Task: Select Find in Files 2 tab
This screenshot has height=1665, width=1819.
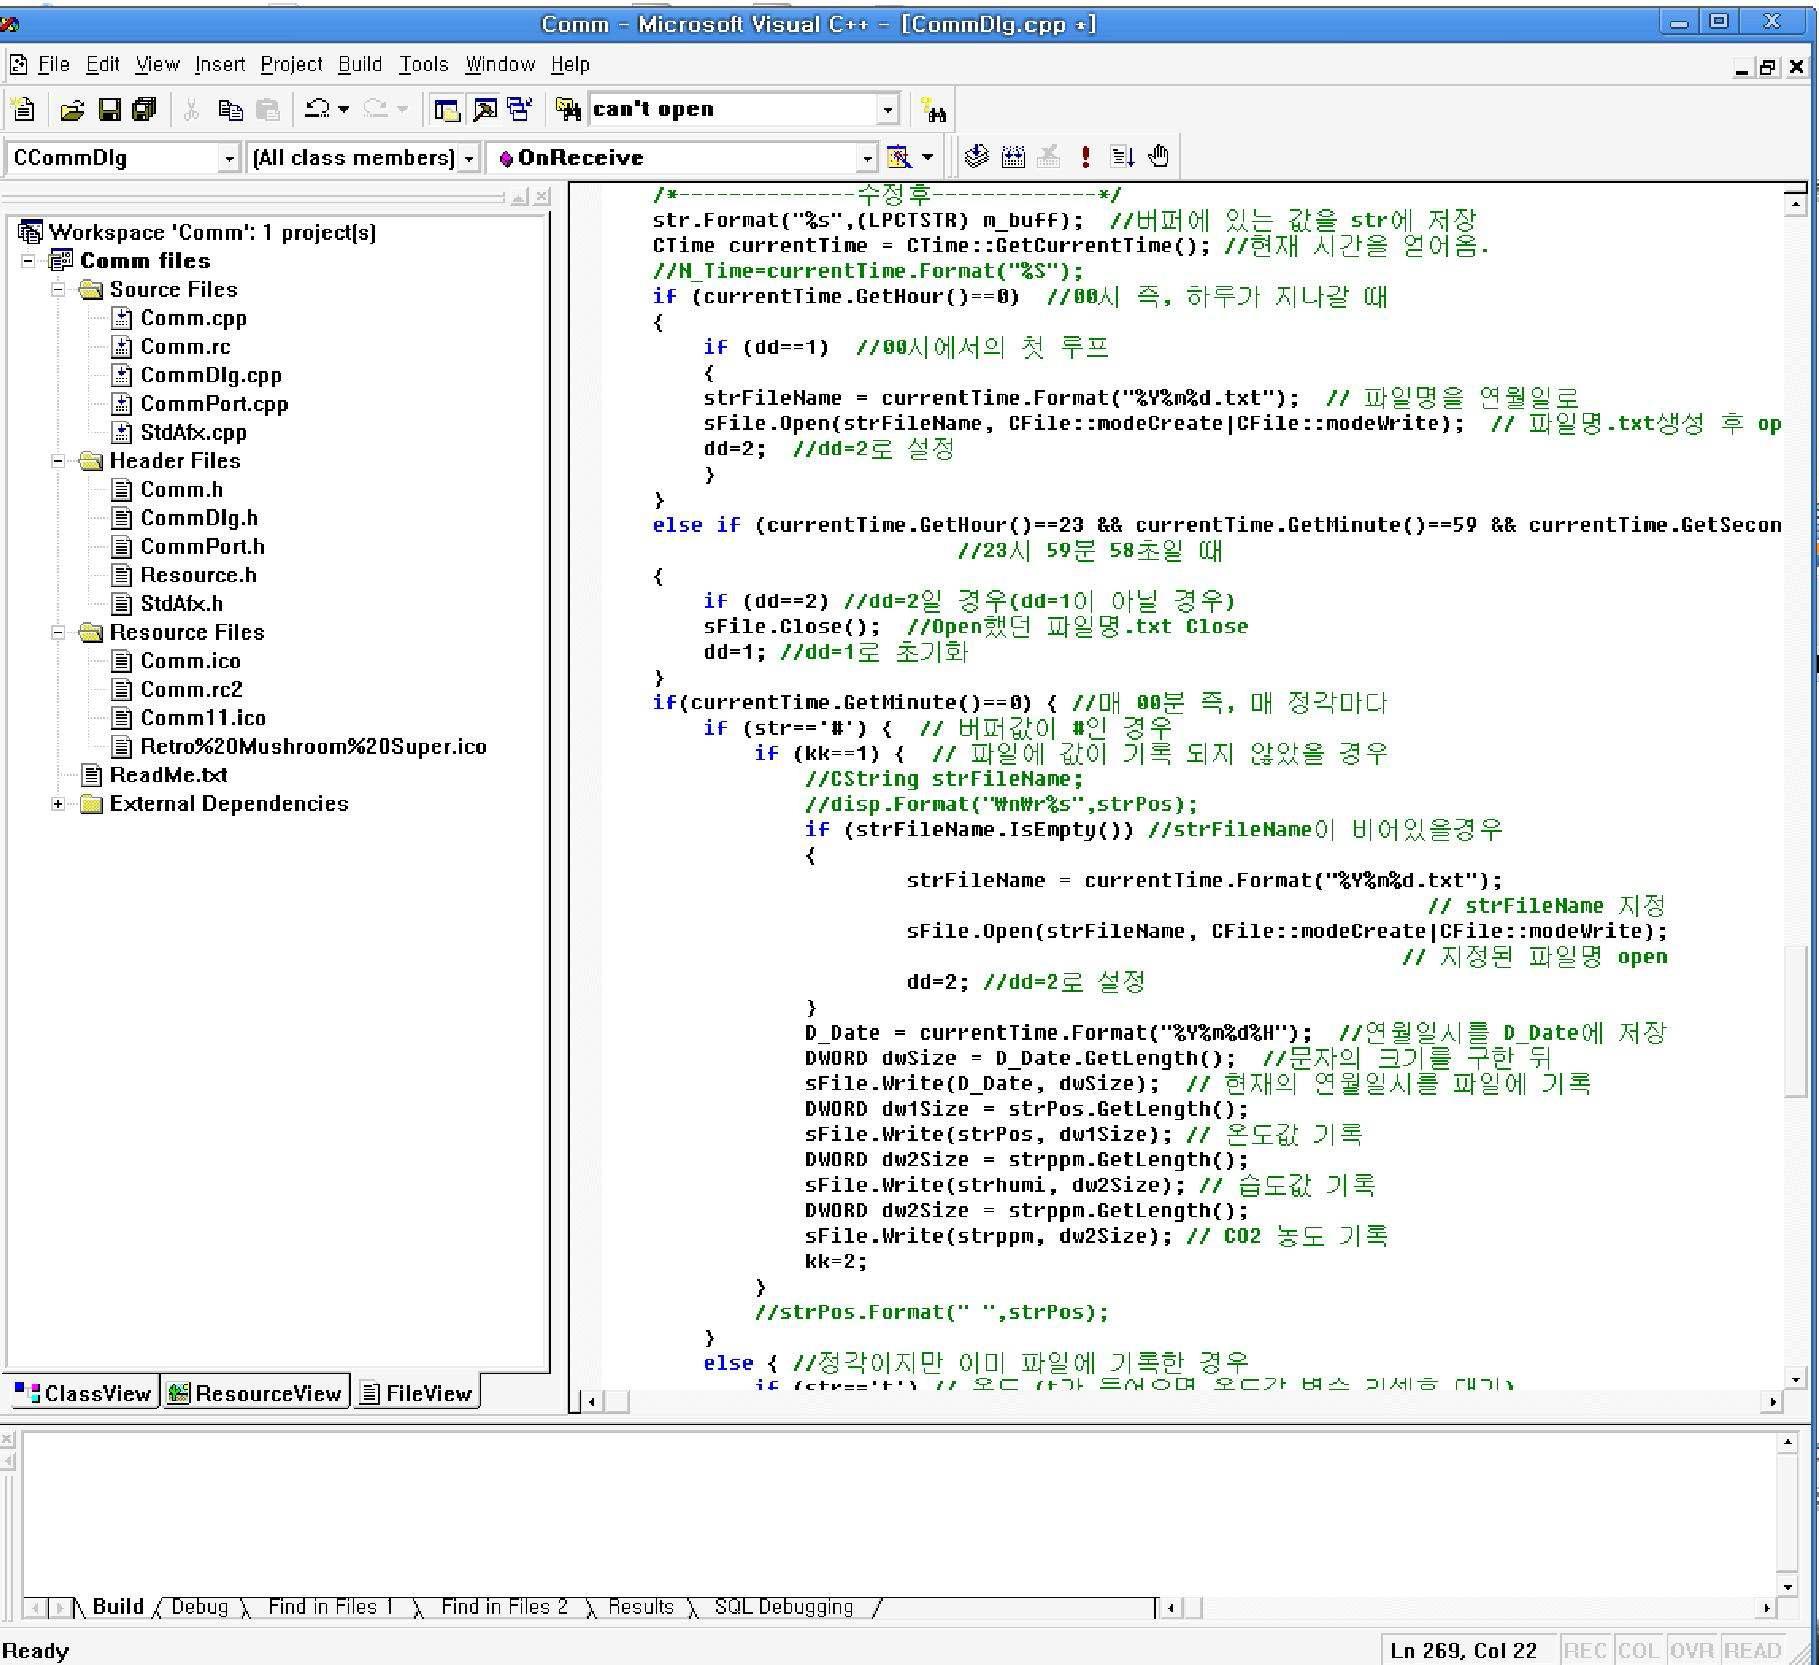Action: point(504,1607)
